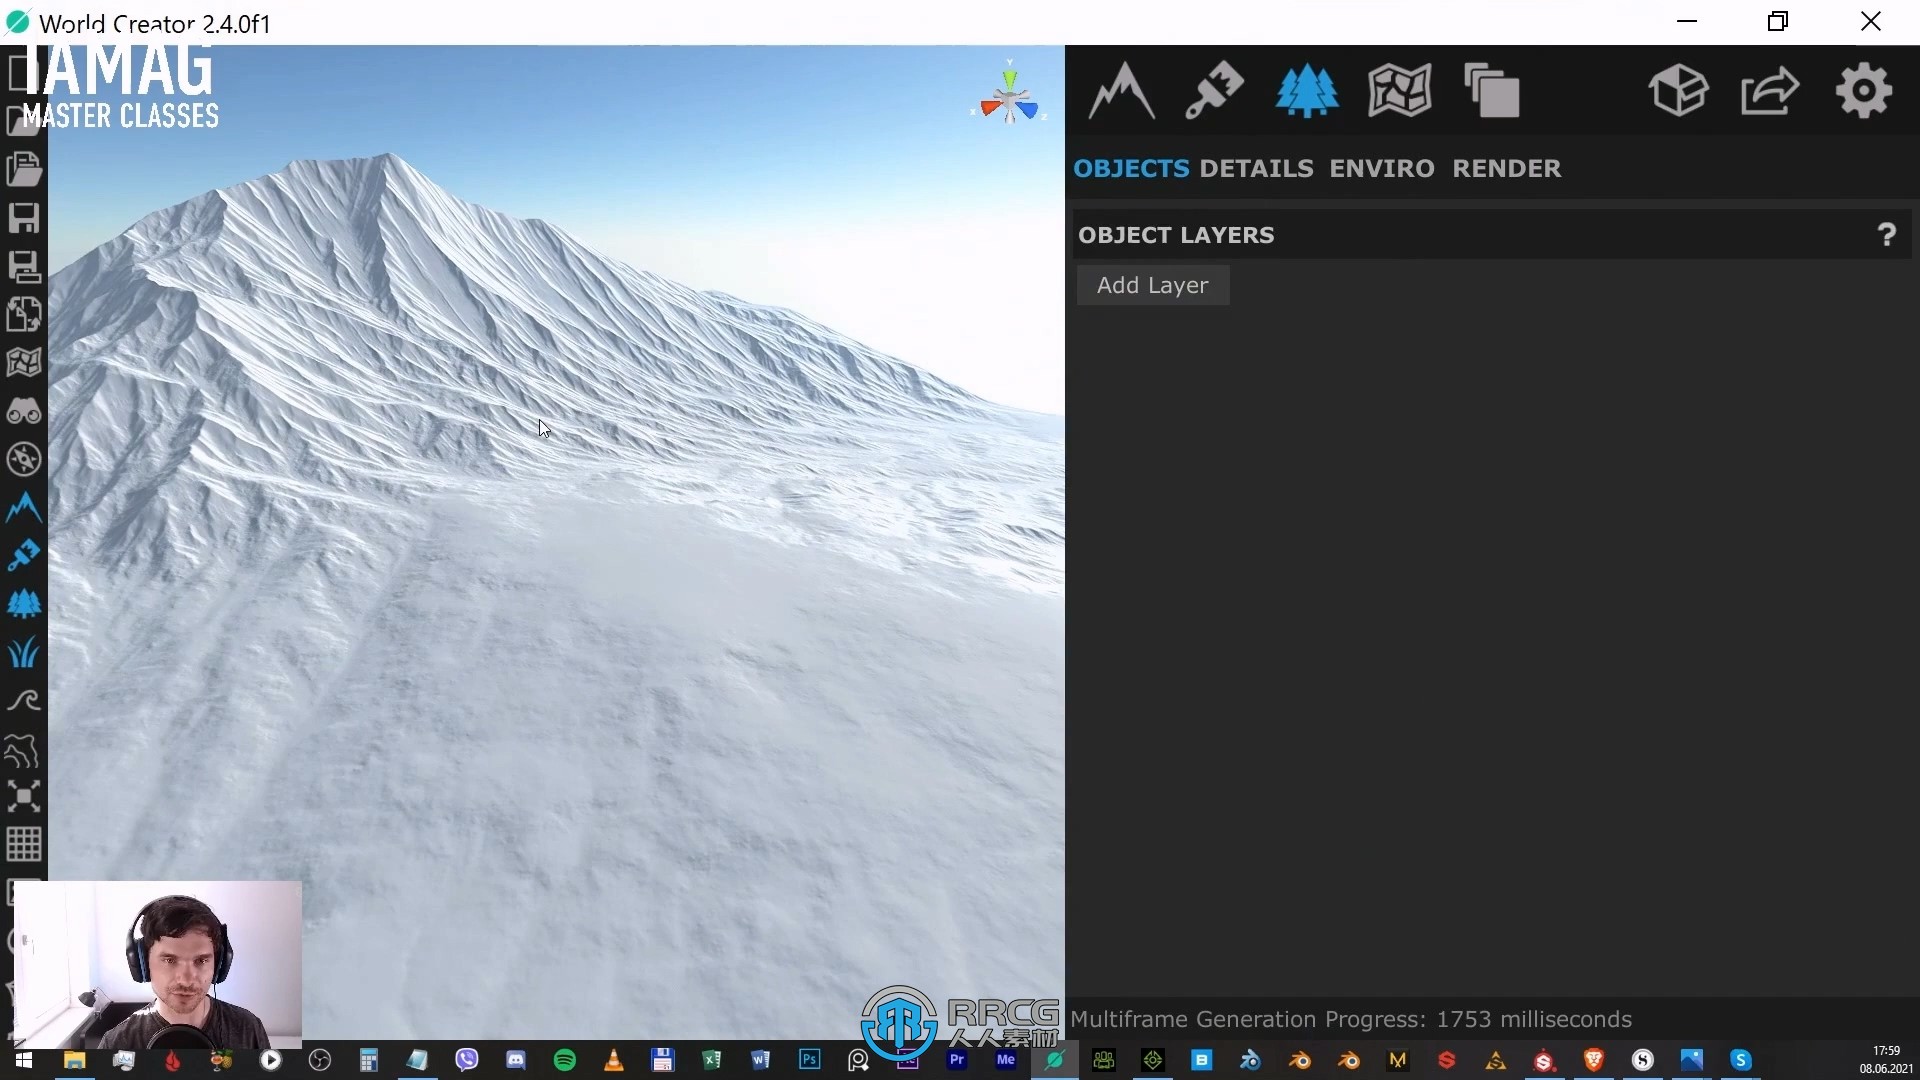The height and width of the screenshot is (1080, 1920).
Task: Open the folded map icon in top toolbar
Action: coord(1399,91)
